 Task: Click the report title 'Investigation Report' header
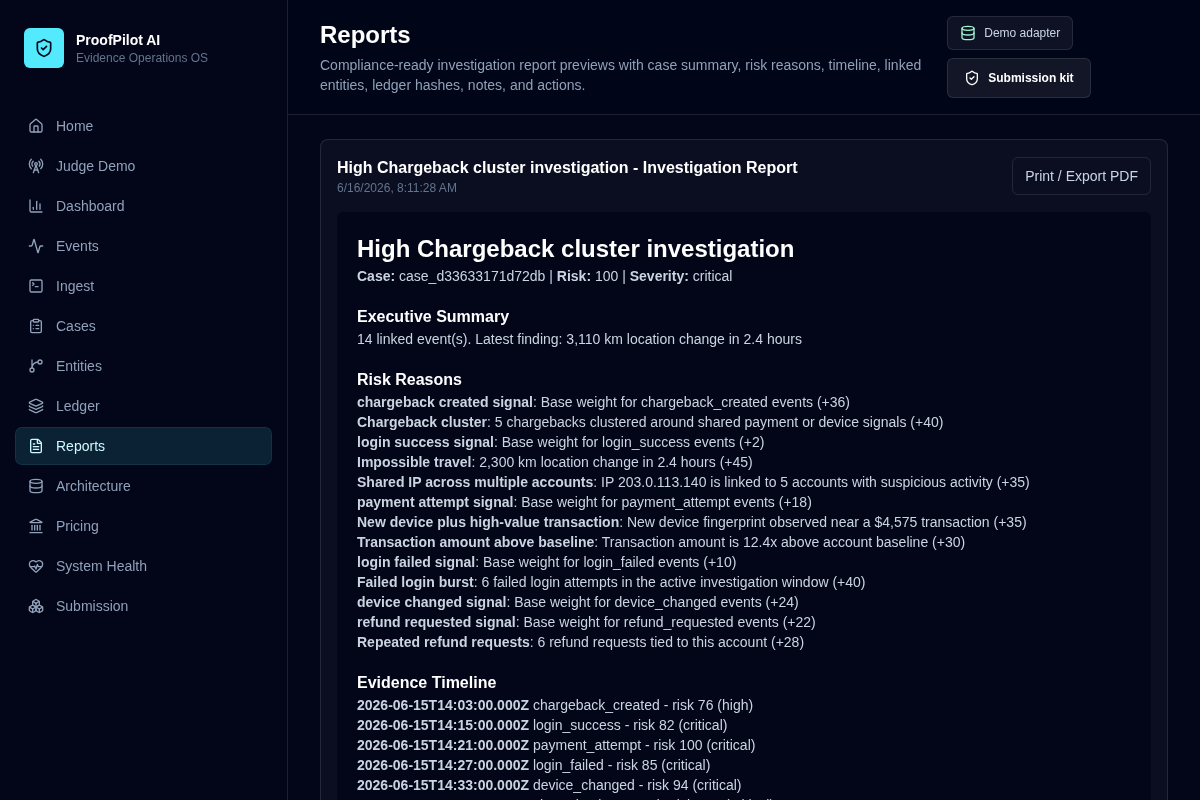point(567,168)
